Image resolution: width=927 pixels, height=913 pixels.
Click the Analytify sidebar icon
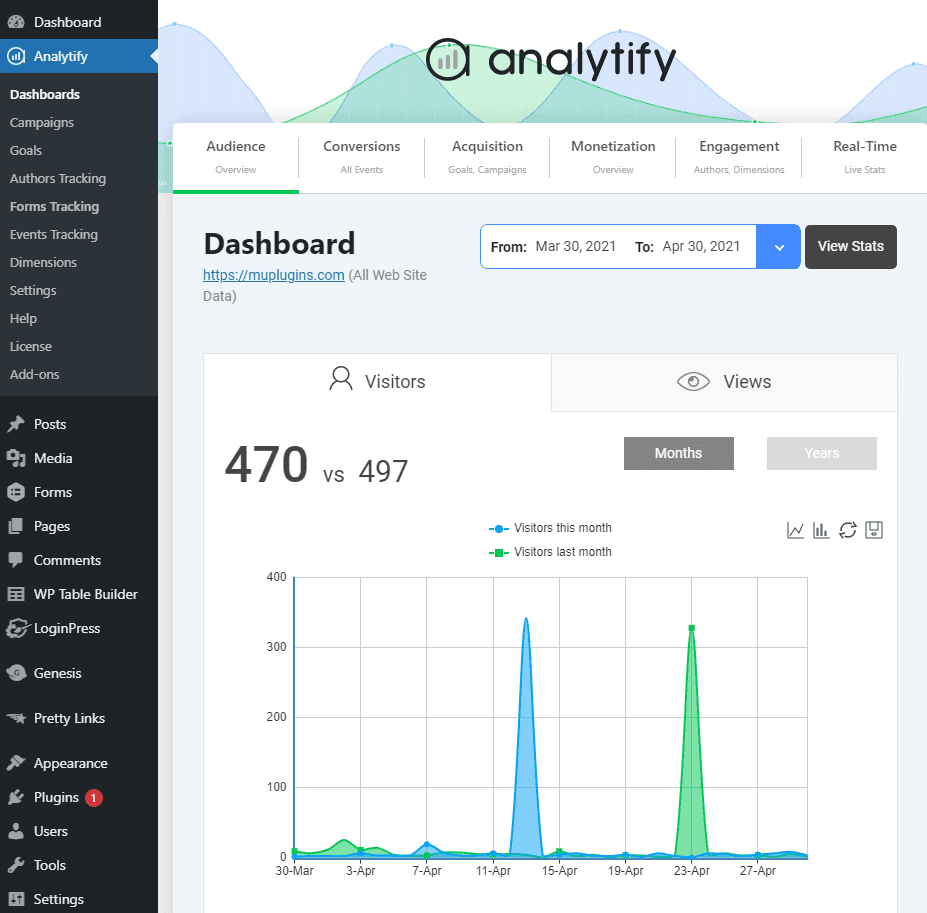click(x=16, y=56)
